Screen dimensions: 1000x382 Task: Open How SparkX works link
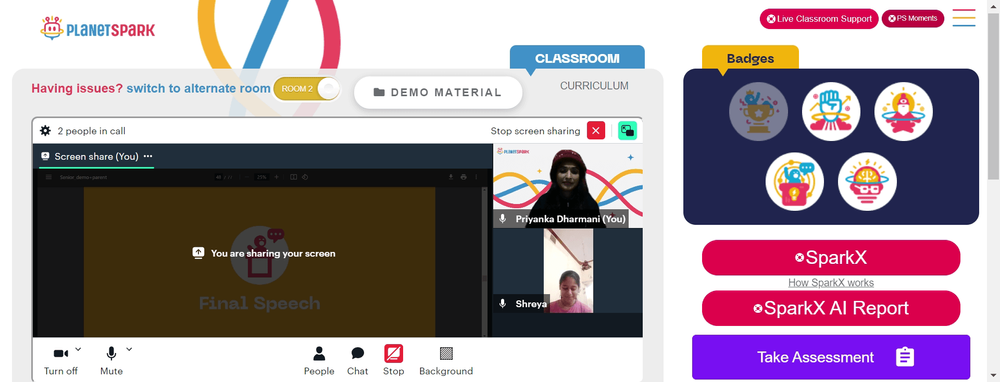point(830,283)
